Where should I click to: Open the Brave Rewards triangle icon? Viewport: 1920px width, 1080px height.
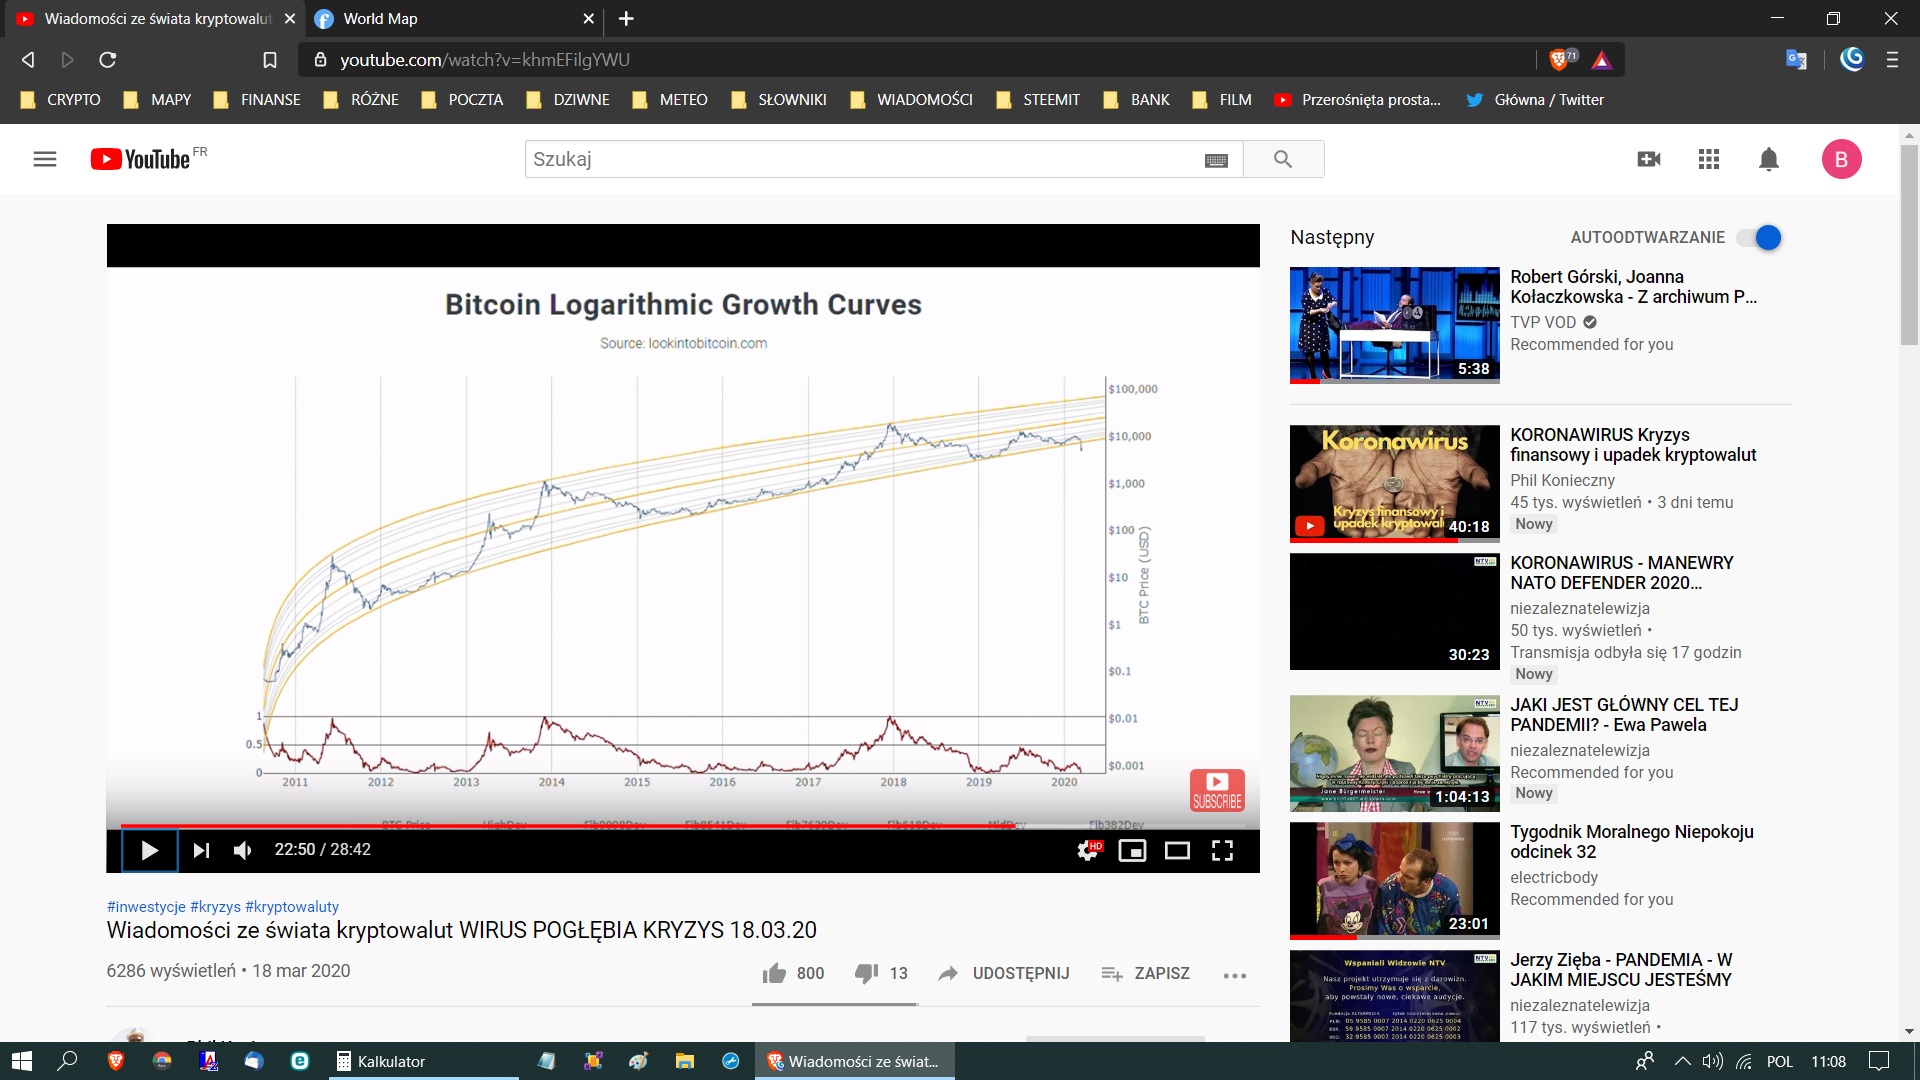[x=1602, y=60]
